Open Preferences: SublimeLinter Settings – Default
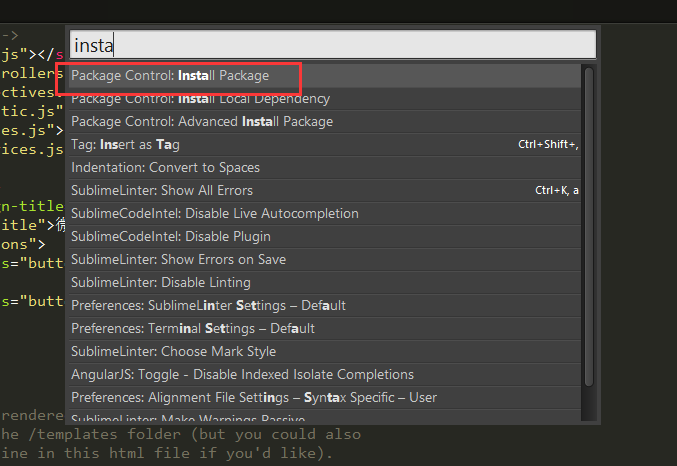The image size is (677, 466). click(325, 305)
